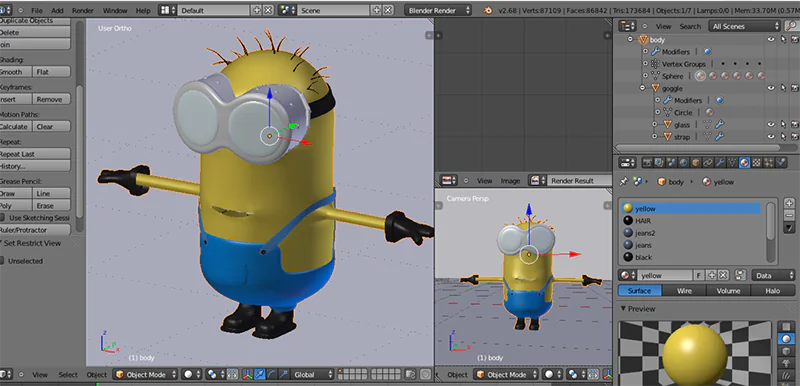This screenshot has width=800, height=386.
Task: Click Calculate motion paths button
Action: pos(15,126)
